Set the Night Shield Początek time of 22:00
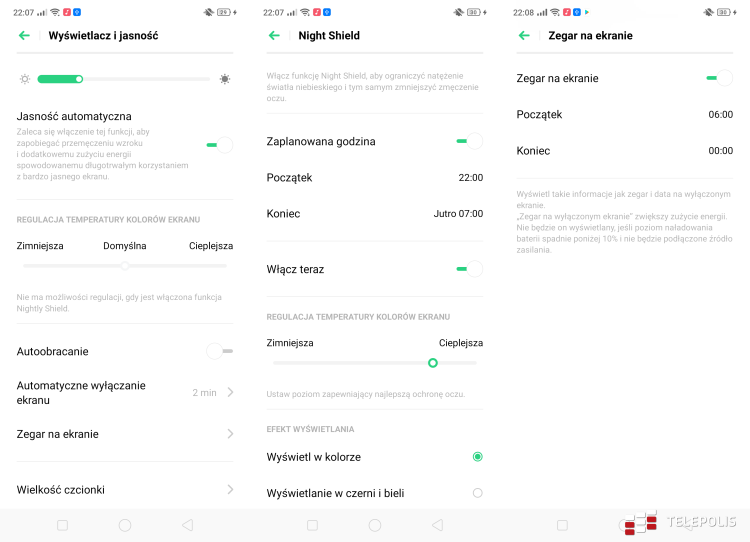 pyautogui.click(x=470, y=177)
